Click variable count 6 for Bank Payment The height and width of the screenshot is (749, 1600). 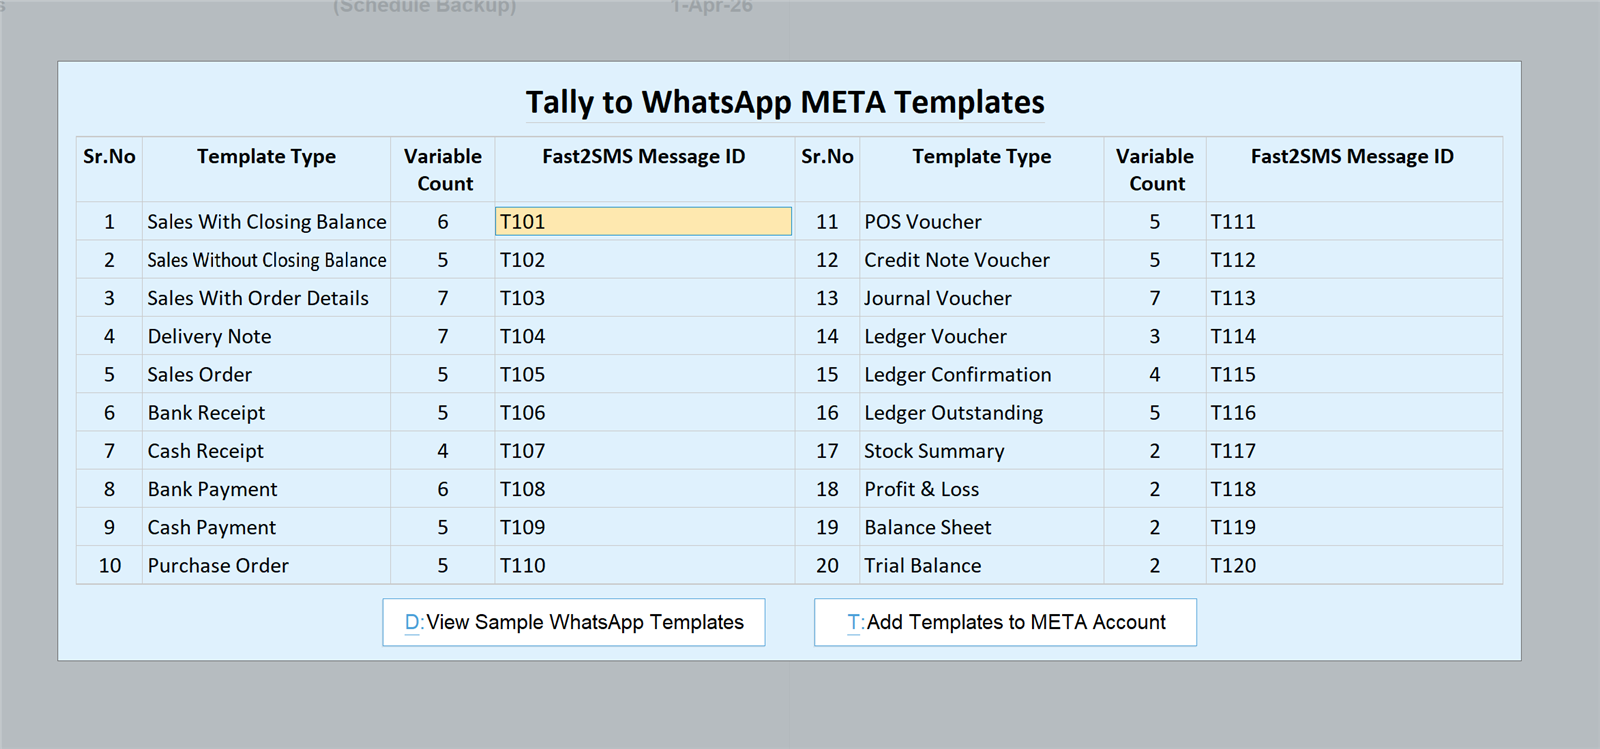443,489
